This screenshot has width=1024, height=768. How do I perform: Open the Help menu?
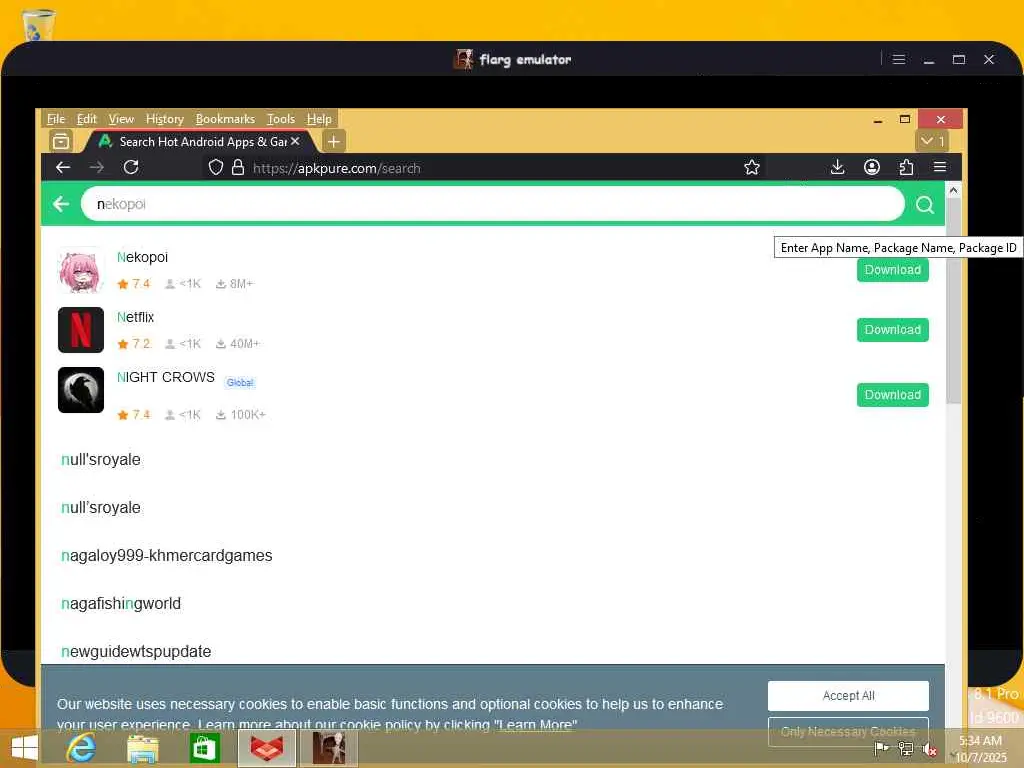pos(319,119)
